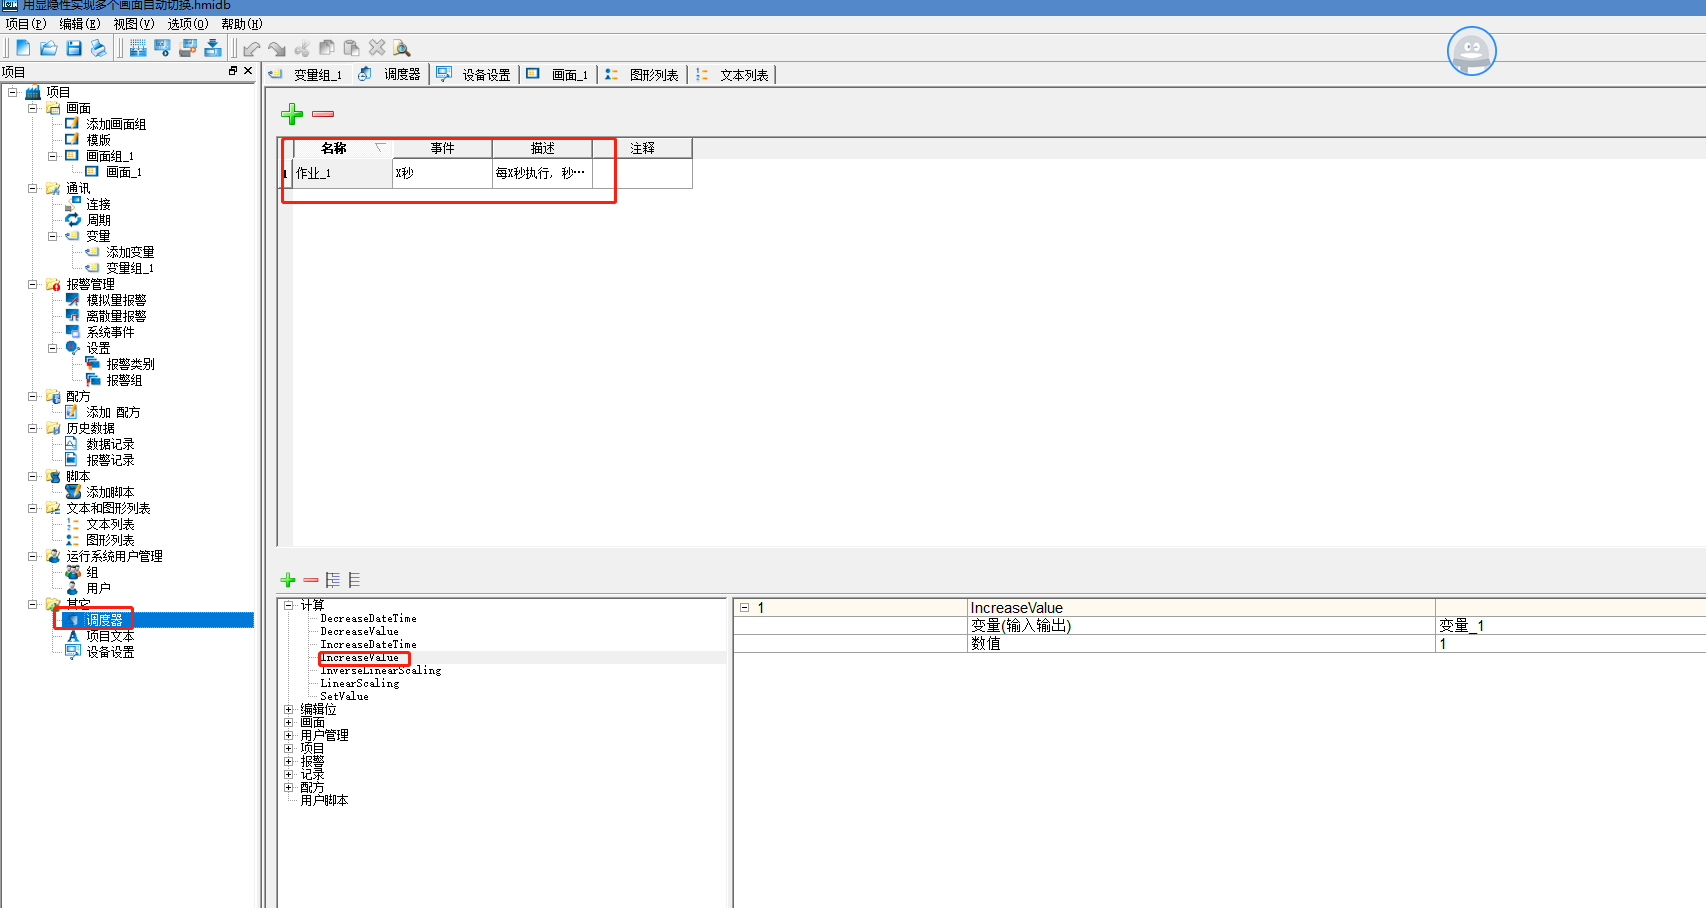Screen dimensions: 1706x908
Task: Open the 帮助 menu
Action: click(x=242, y=24)
